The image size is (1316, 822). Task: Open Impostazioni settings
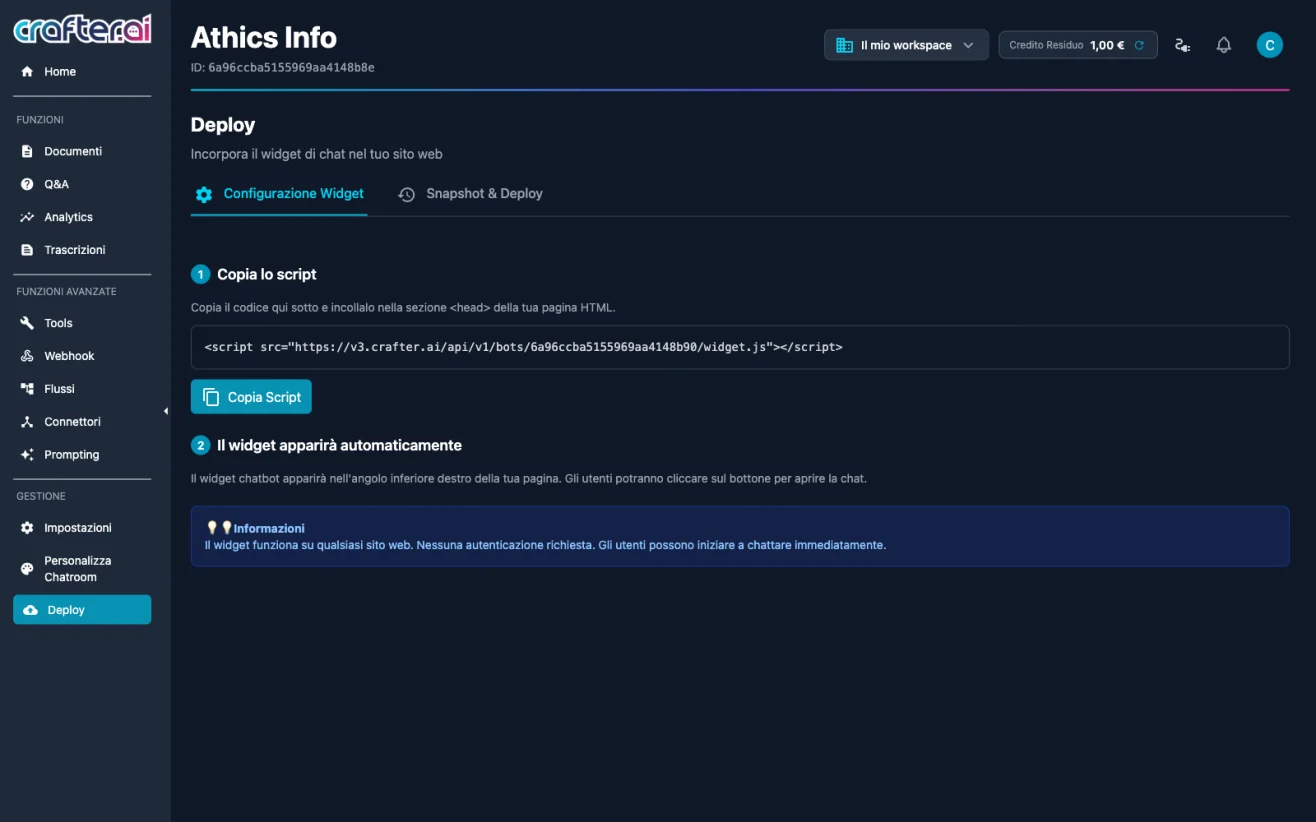click(x=82, y=528)
